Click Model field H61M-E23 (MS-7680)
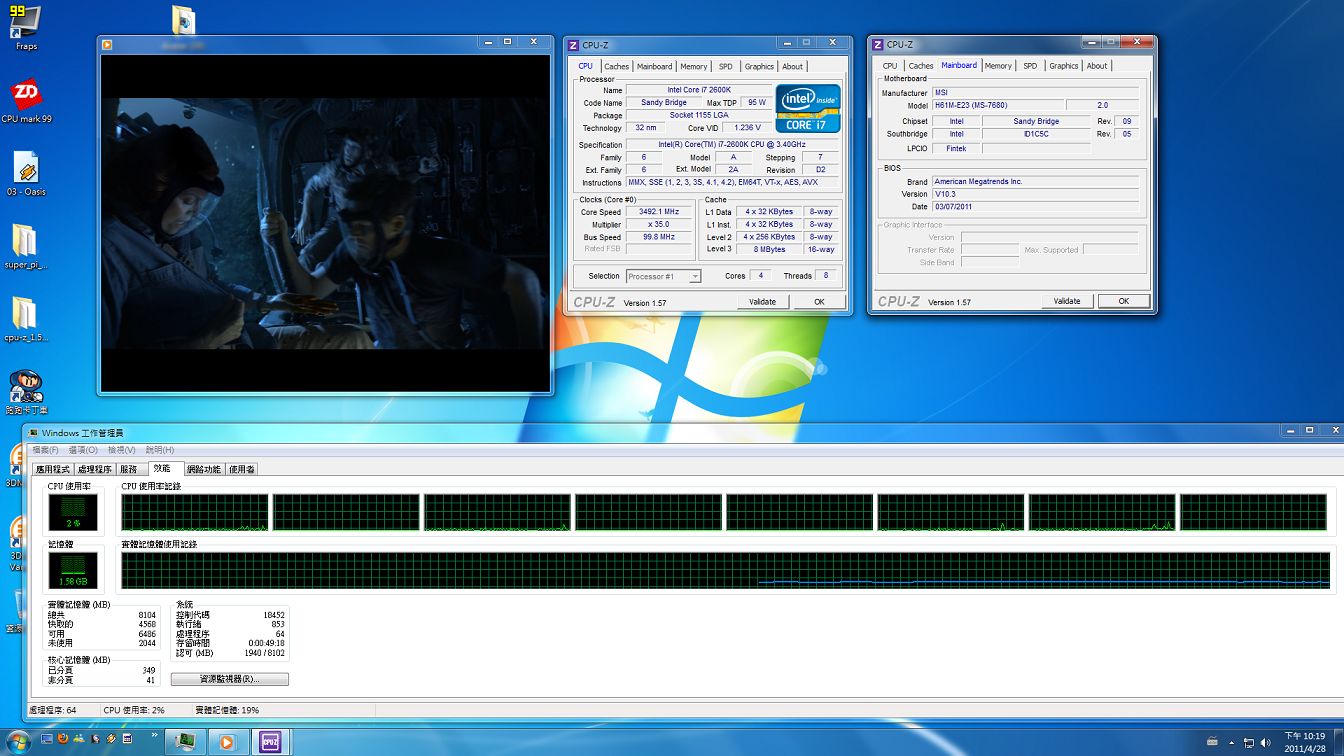This screenshot has height=756, width=1344. (996, 105)
